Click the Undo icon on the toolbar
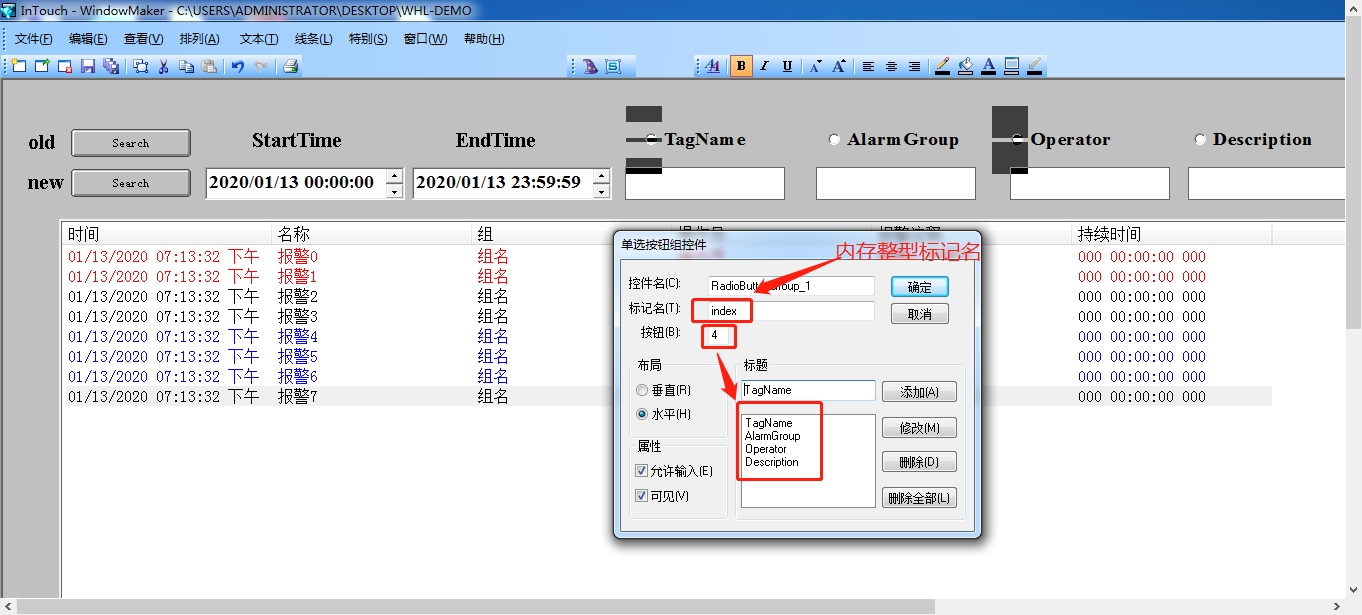The height and width of the screenshot is (615, 1362). tap(237, 66)
